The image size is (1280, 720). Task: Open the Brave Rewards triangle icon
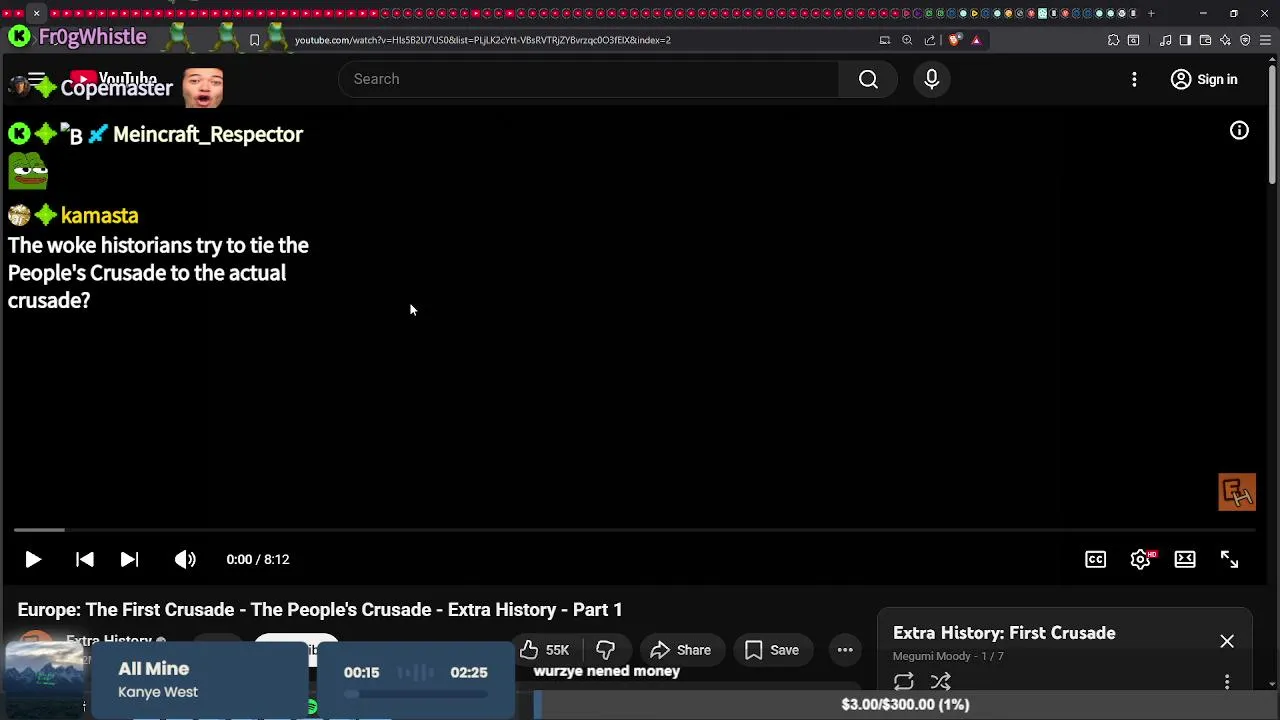(976, 40)
